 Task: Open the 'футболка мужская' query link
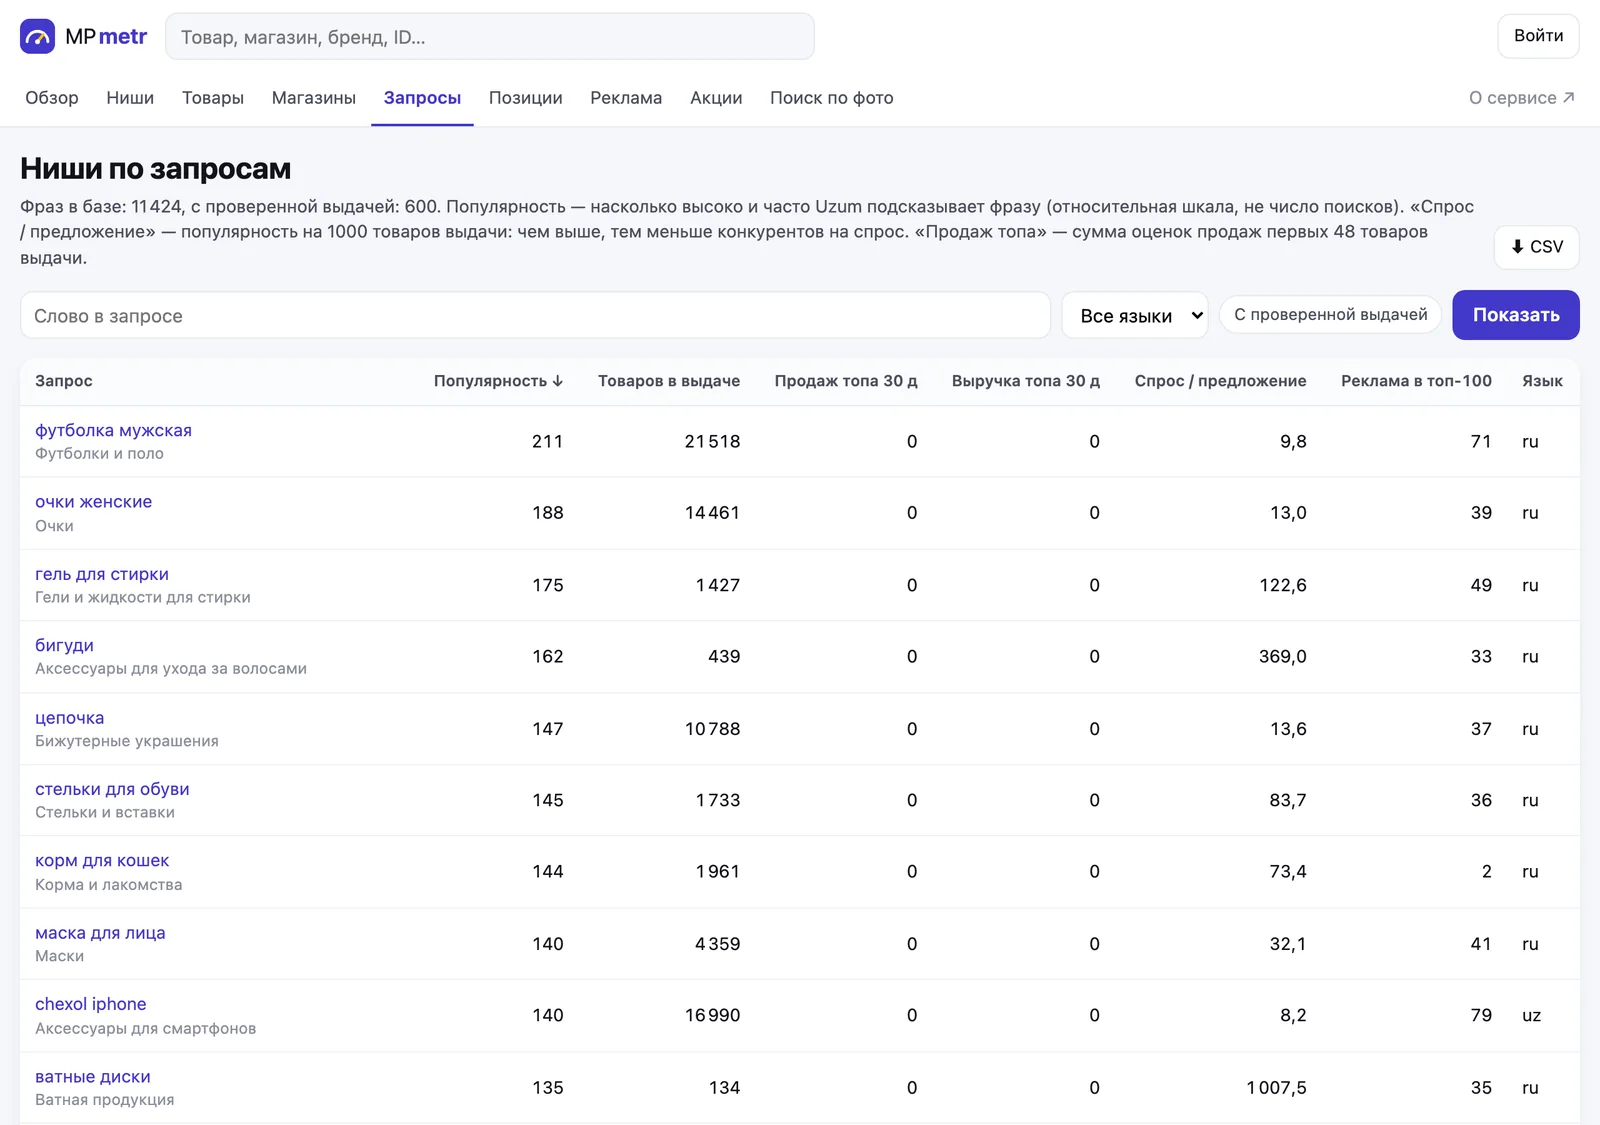[x=113, y=431]
